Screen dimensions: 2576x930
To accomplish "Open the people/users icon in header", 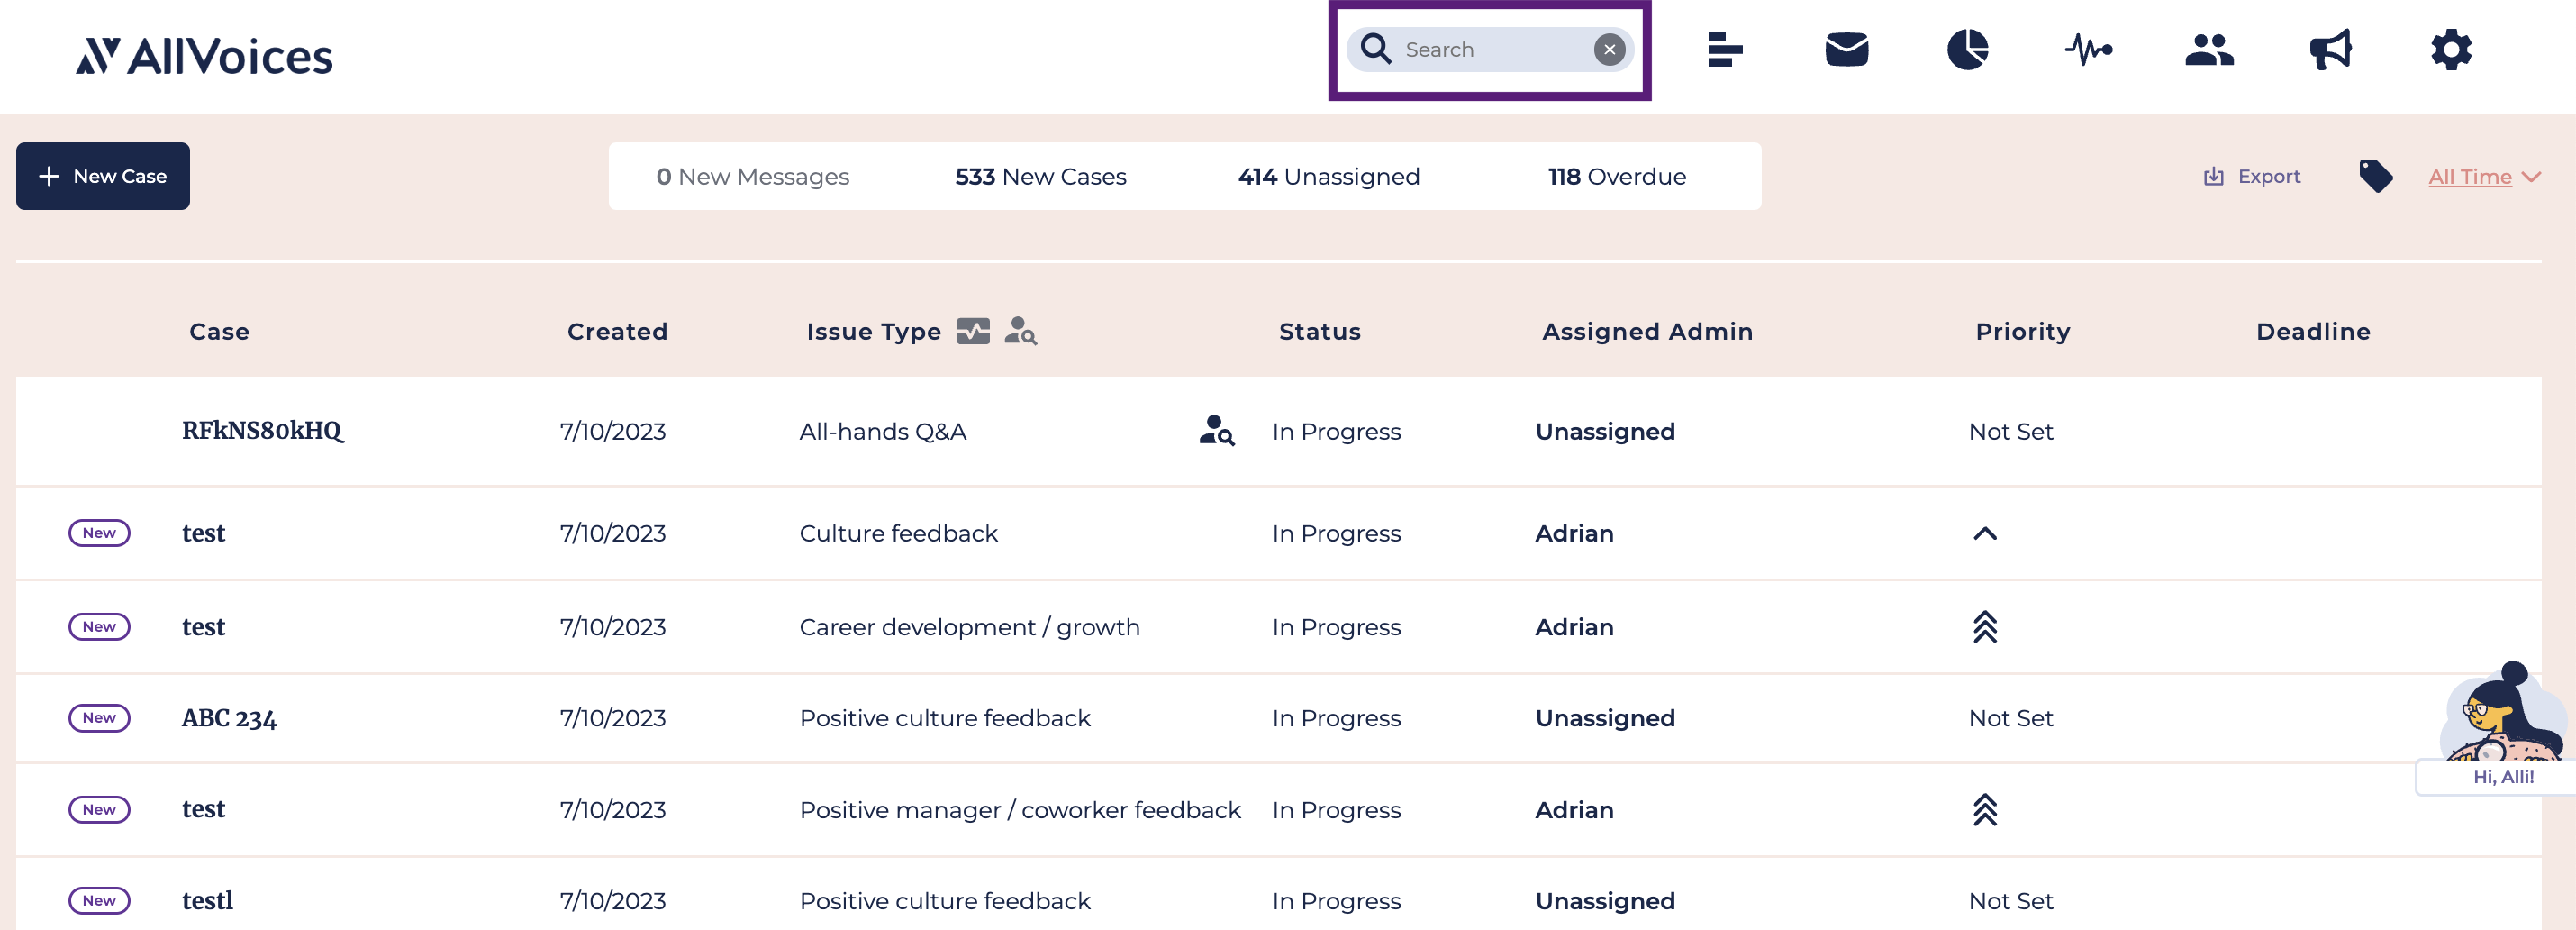I will point(2209,49).
